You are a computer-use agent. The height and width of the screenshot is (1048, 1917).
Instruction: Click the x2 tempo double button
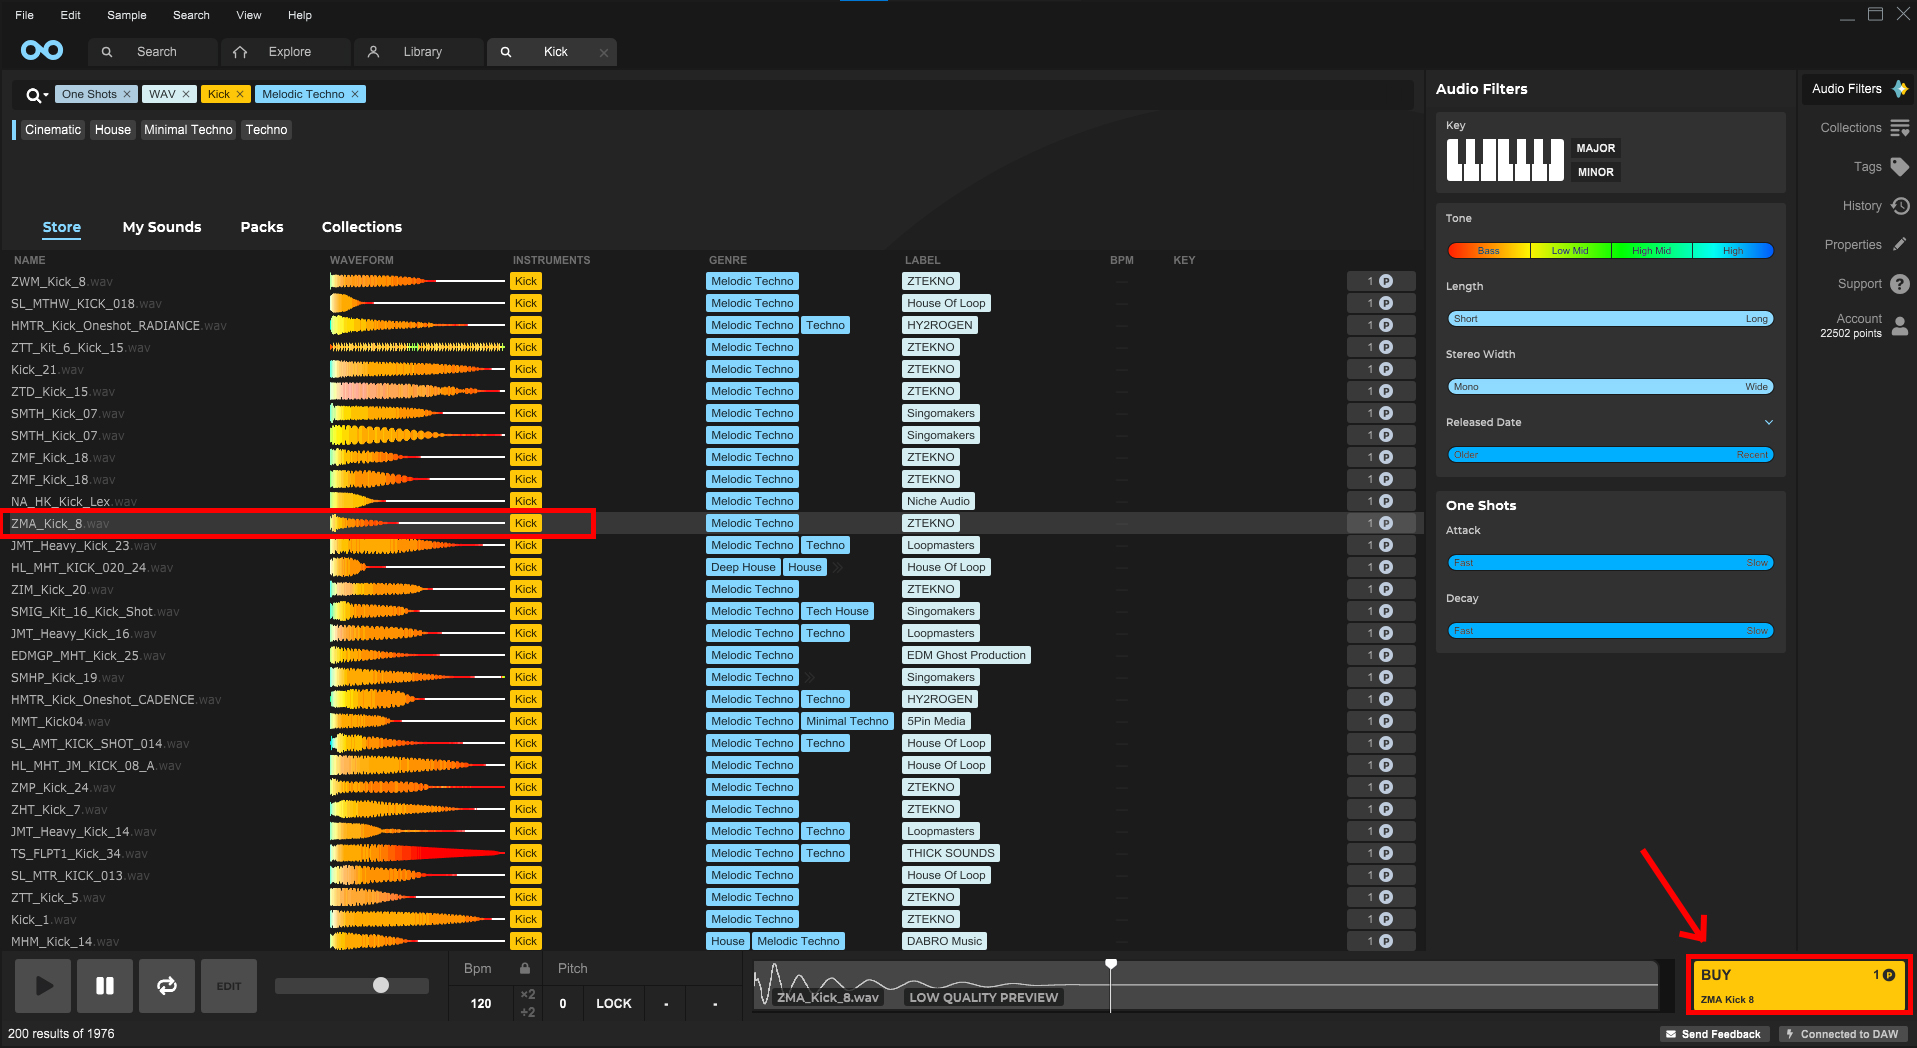(528, 995)
